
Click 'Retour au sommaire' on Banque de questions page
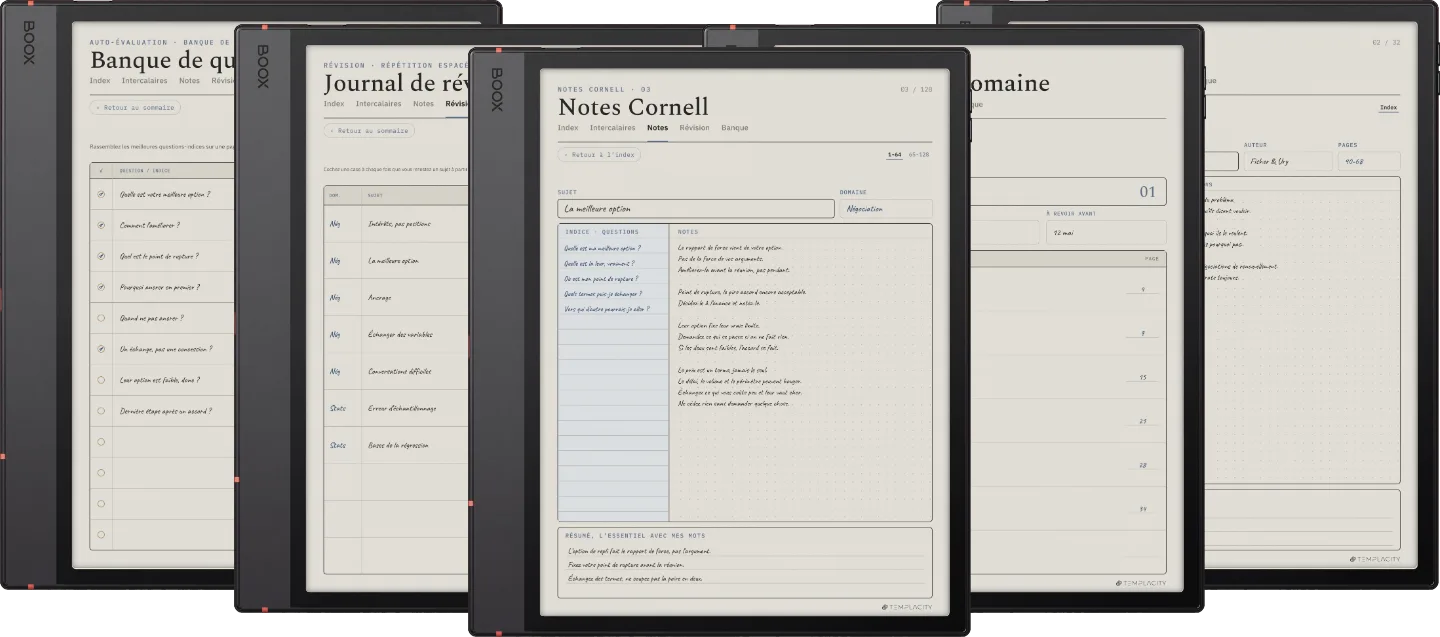point(135,108)
